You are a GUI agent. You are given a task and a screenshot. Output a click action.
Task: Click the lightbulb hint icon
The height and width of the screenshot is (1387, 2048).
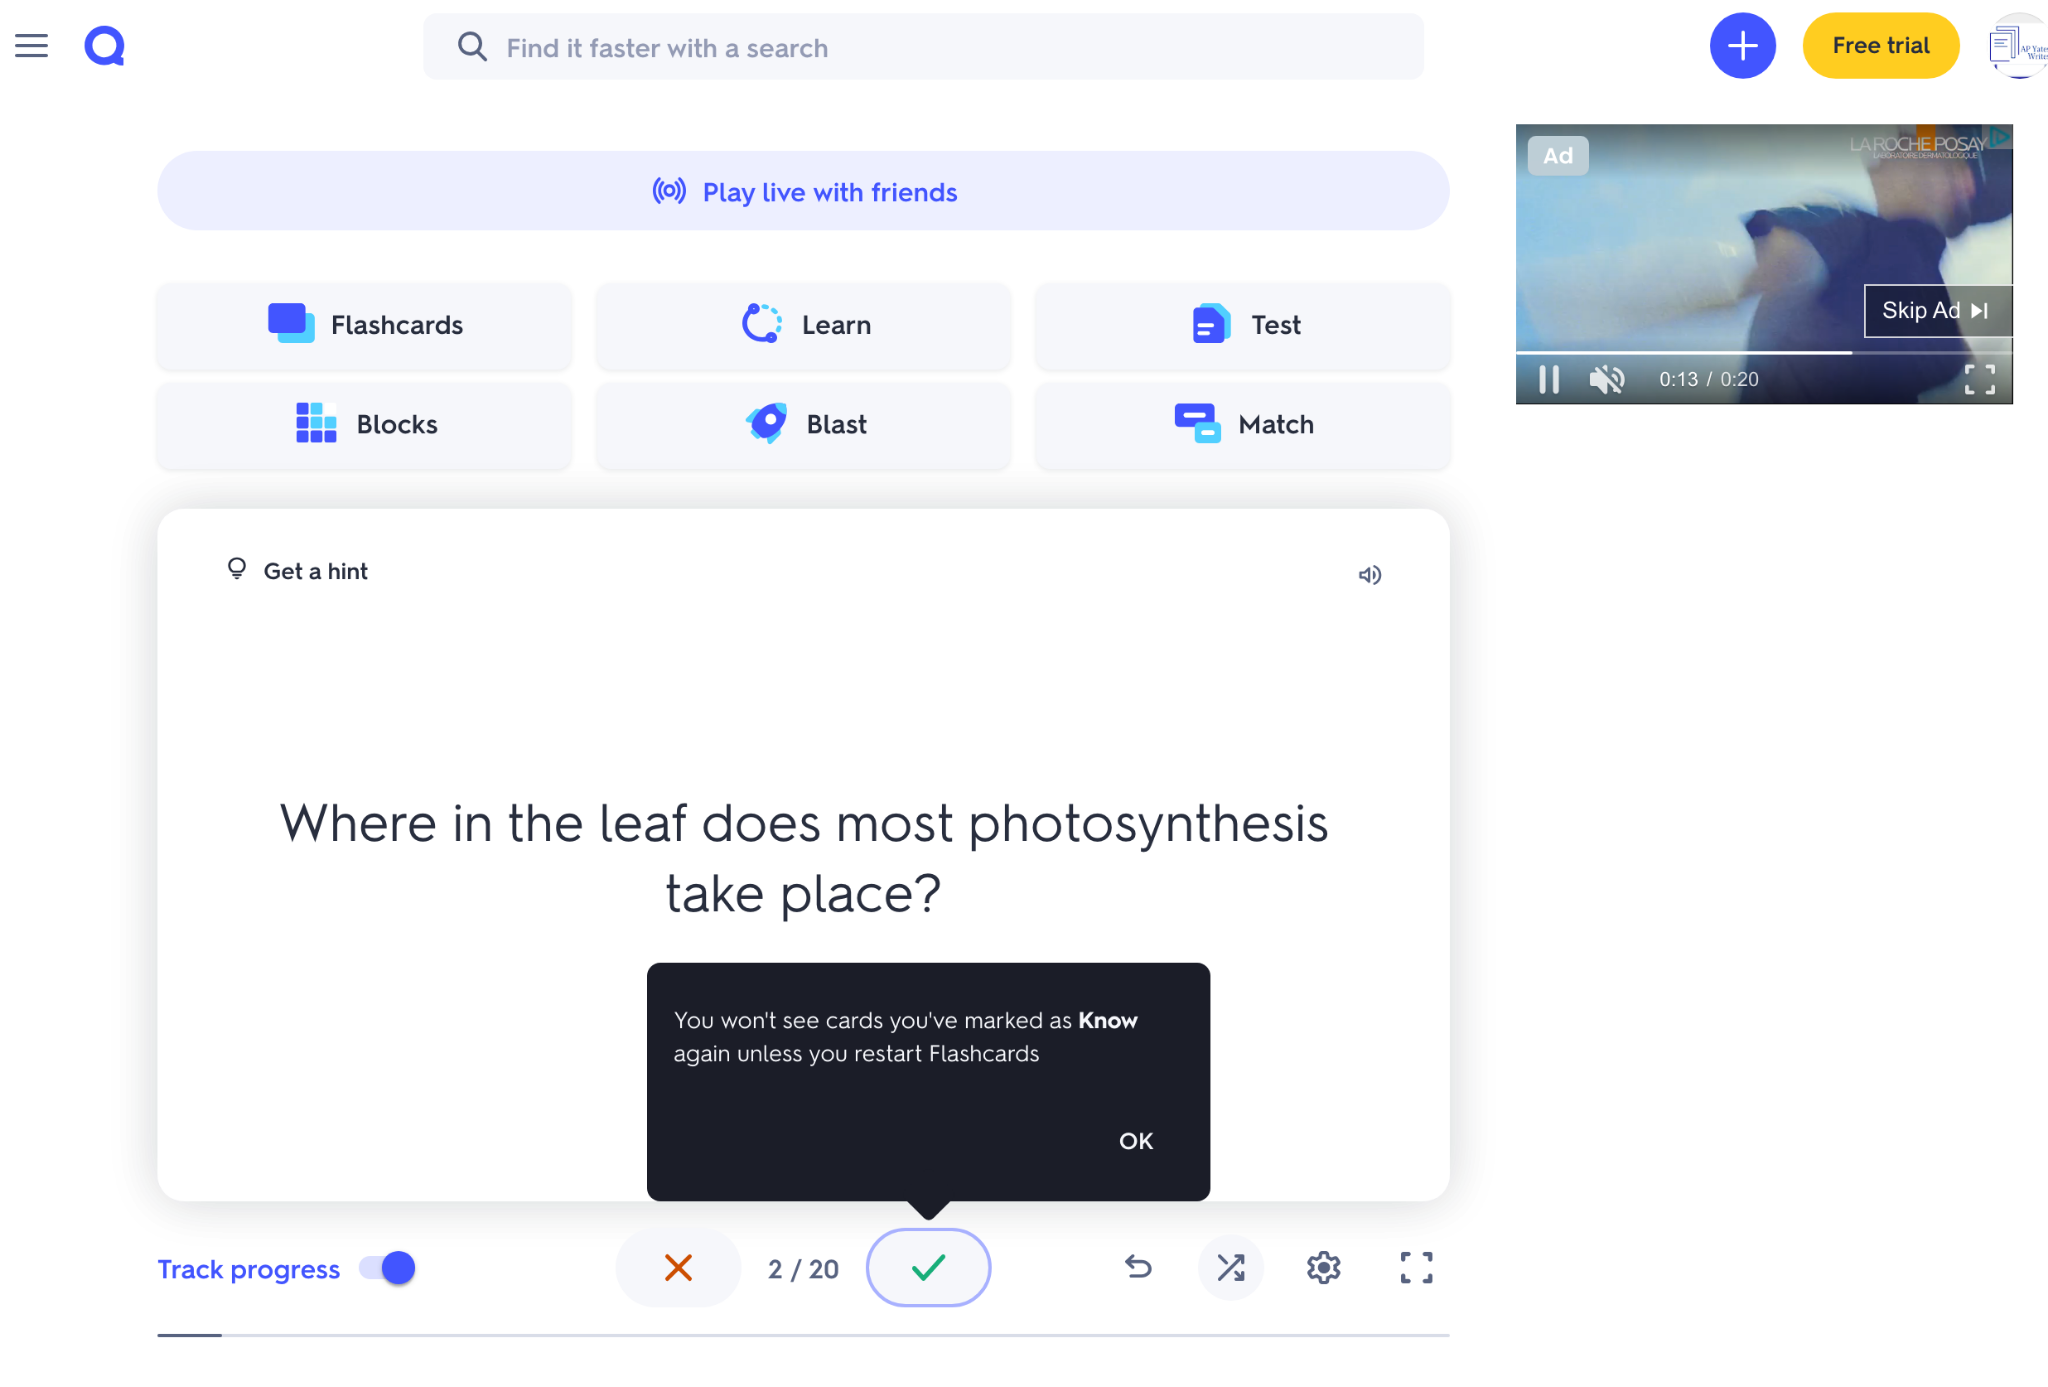[x=237, y=569]
